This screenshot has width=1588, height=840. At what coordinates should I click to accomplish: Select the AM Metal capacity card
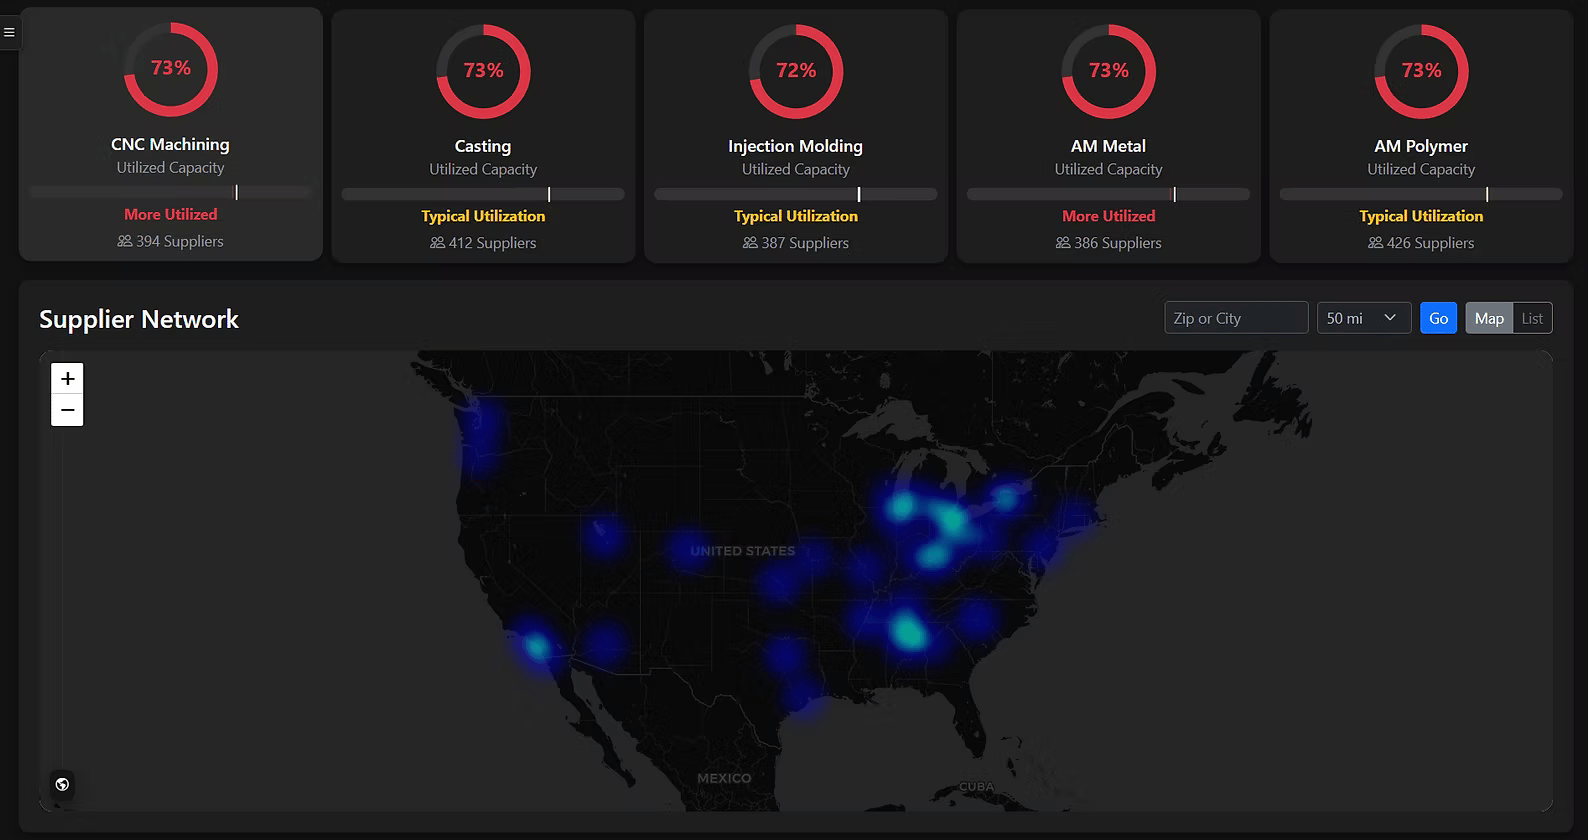click(x=1108, y=137)
